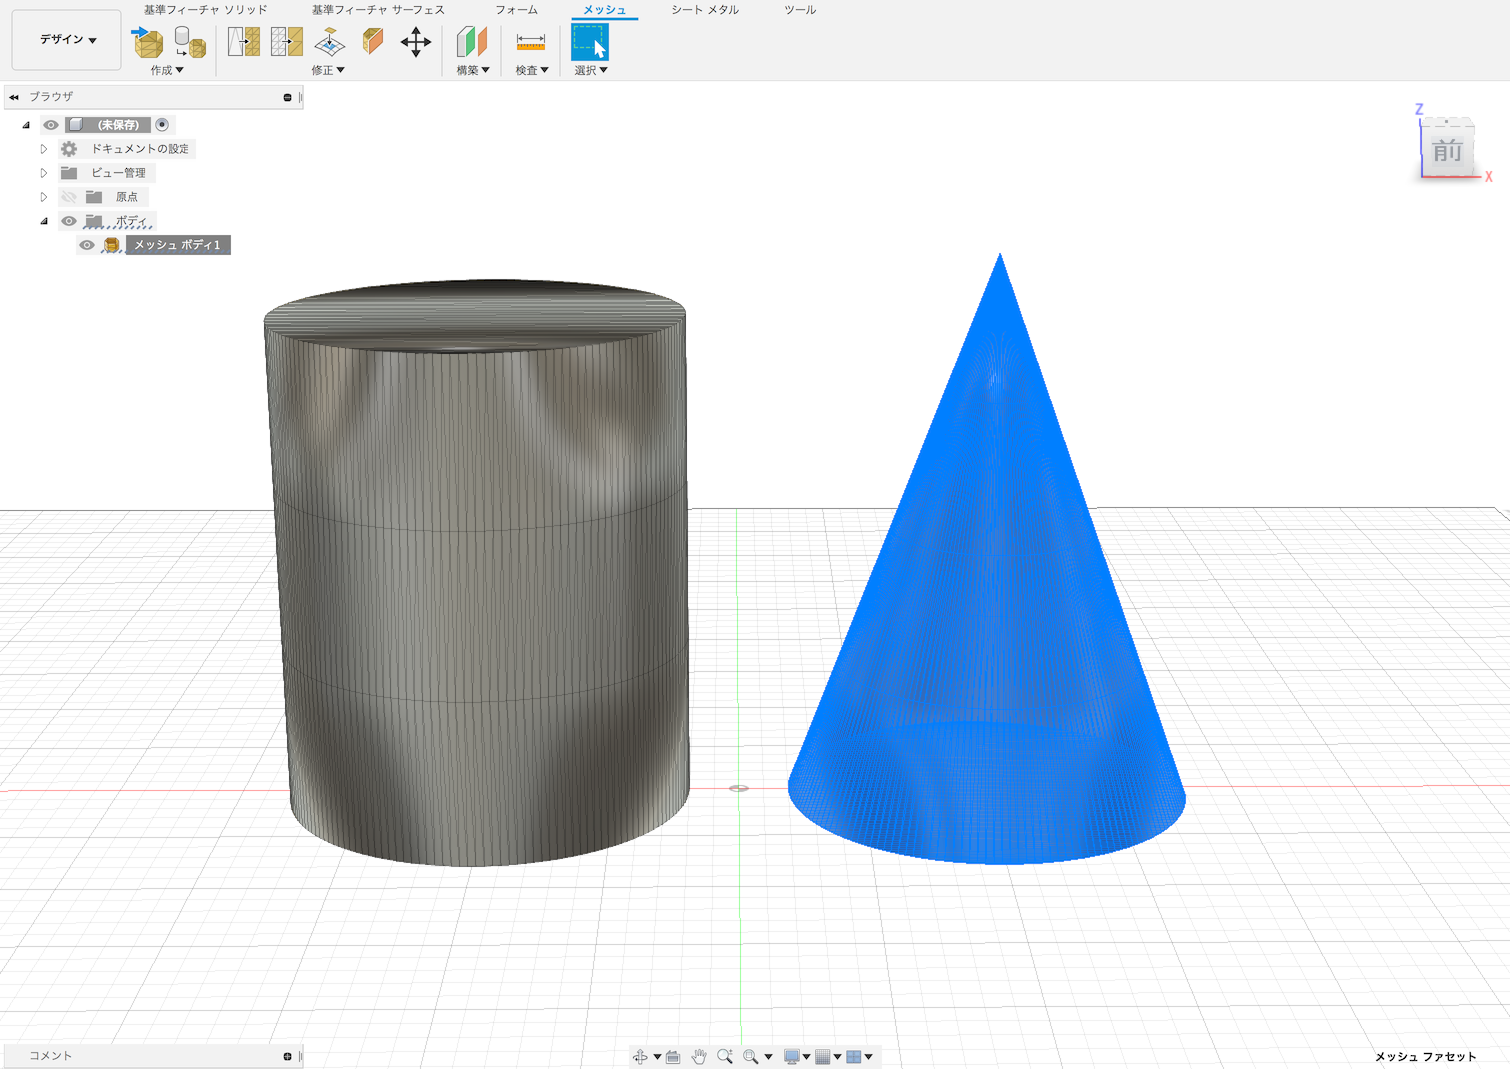Viewport: 1510px width, 1069px height.
Task: Open the 修正 dropdown menu
Action: coord(328,70)
